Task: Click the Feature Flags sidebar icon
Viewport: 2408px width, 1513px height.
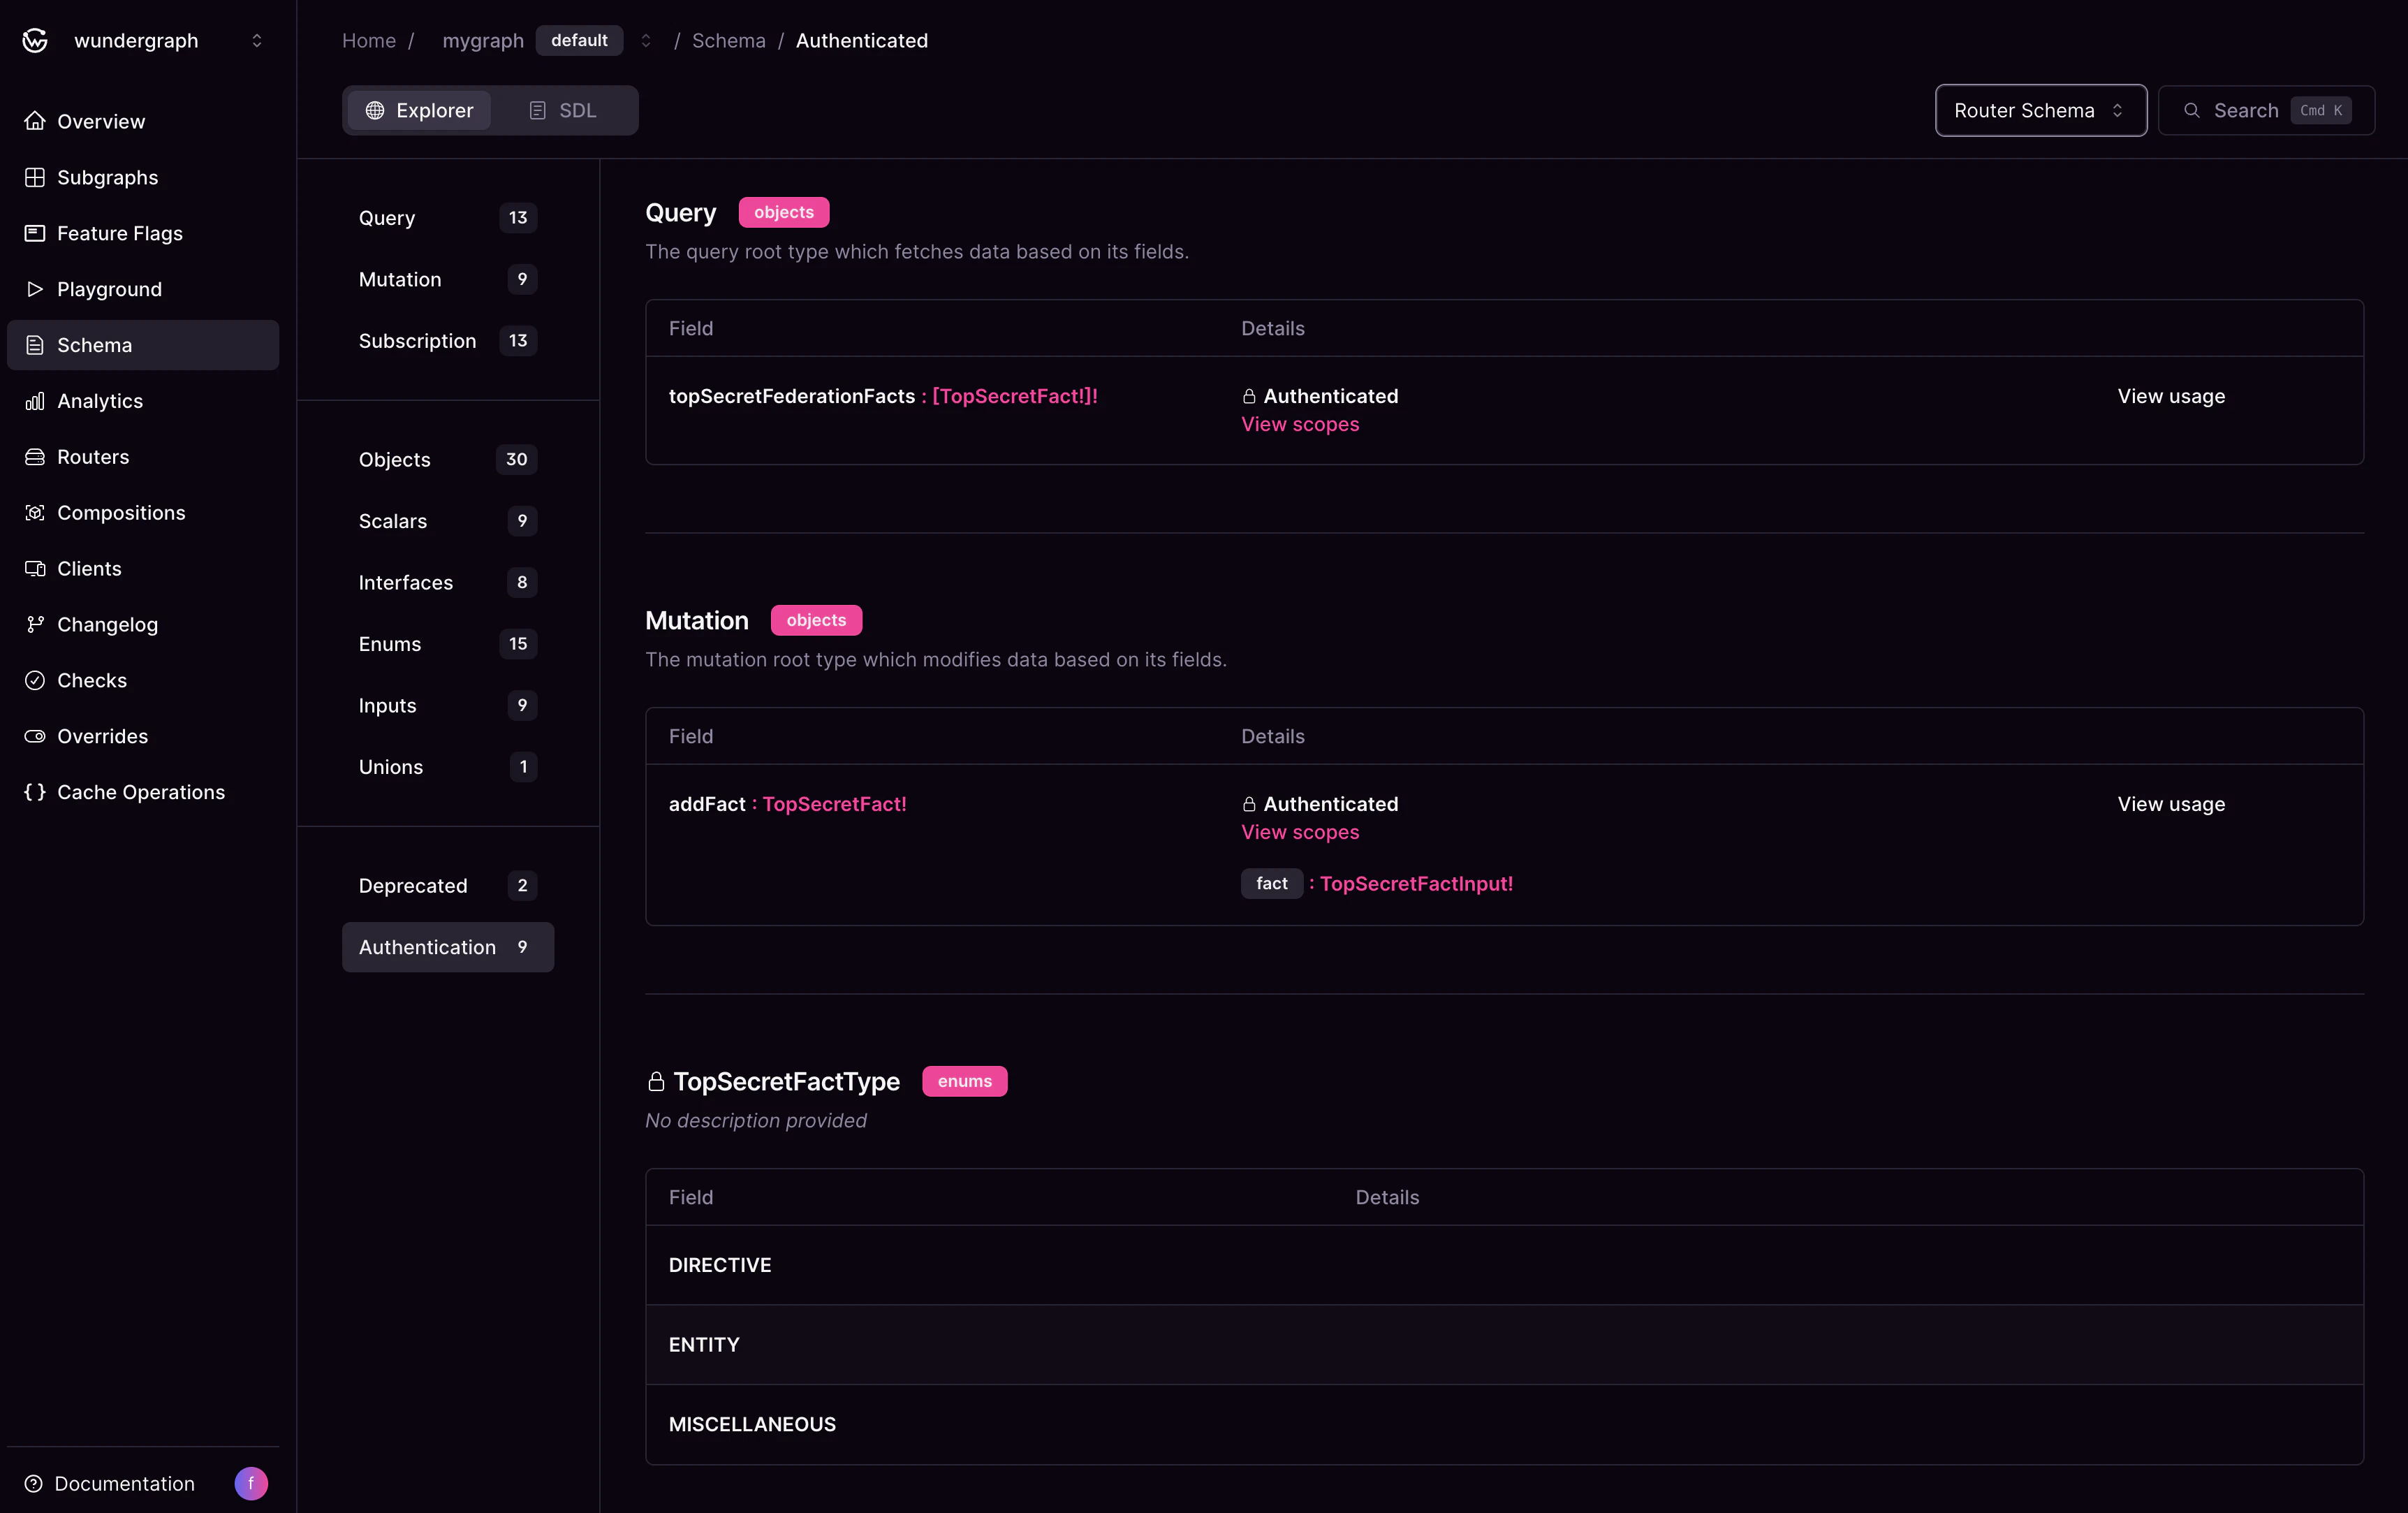Action: (35, 233)
